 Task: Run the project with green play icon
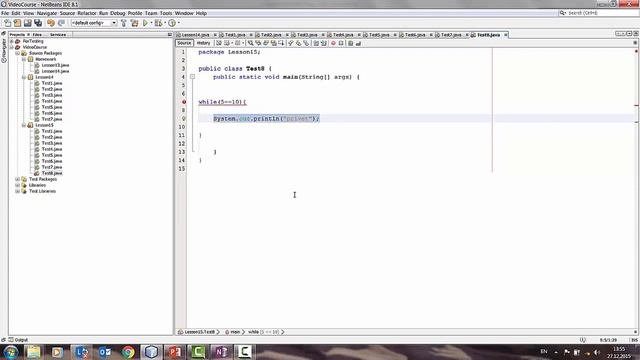tap(145, 23)
